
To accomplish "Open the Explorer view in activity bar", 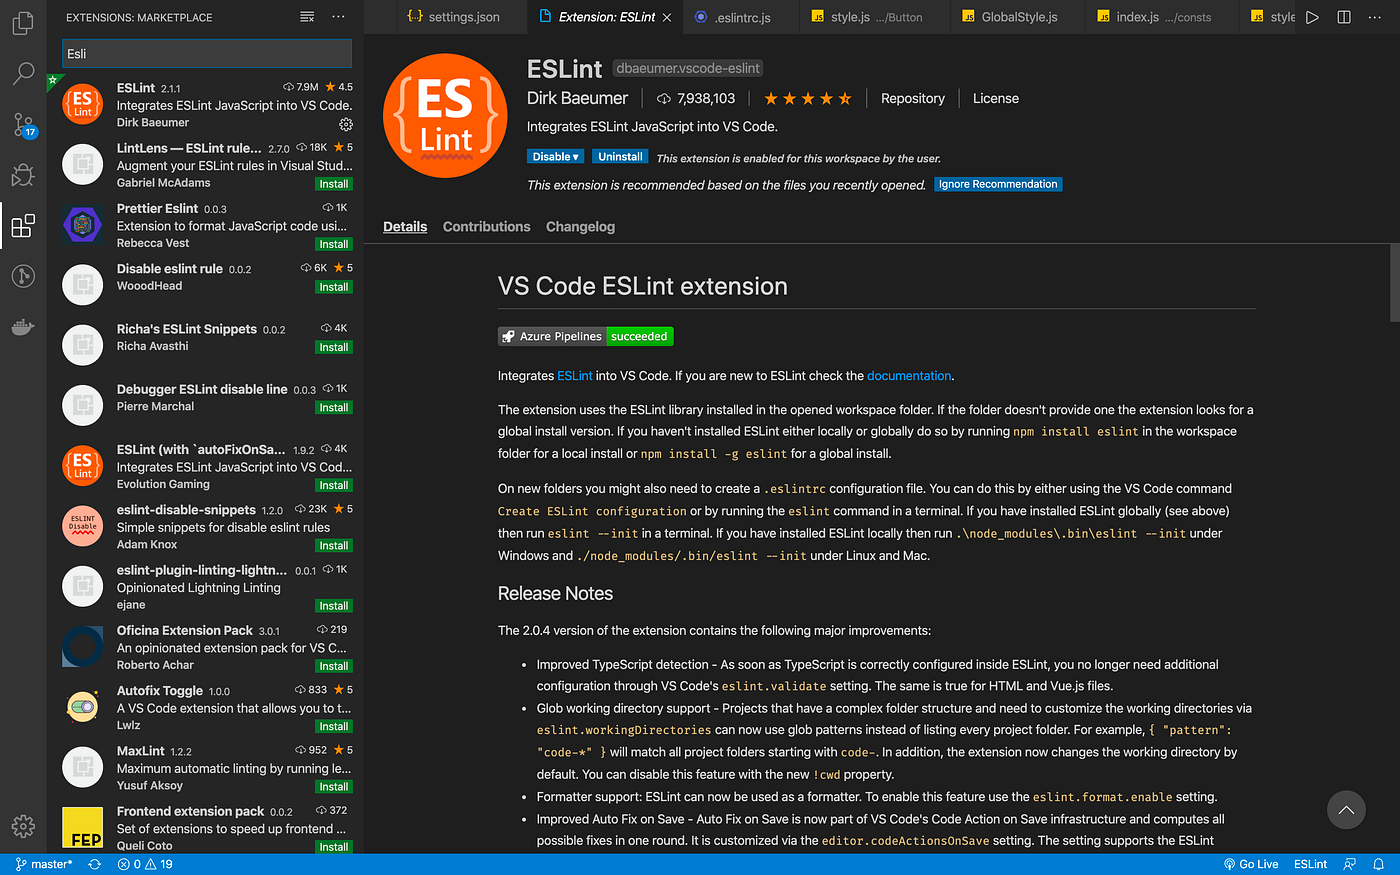I will point(23,22).
